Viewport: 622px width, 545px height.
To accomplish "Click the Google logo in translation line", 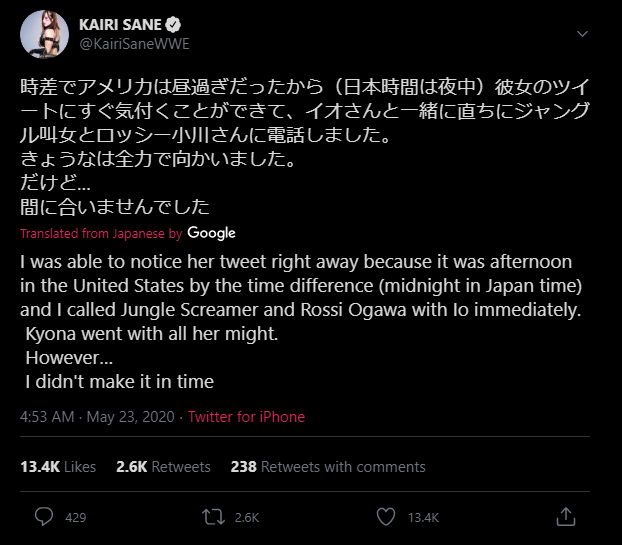I will (x=211, y=233).
